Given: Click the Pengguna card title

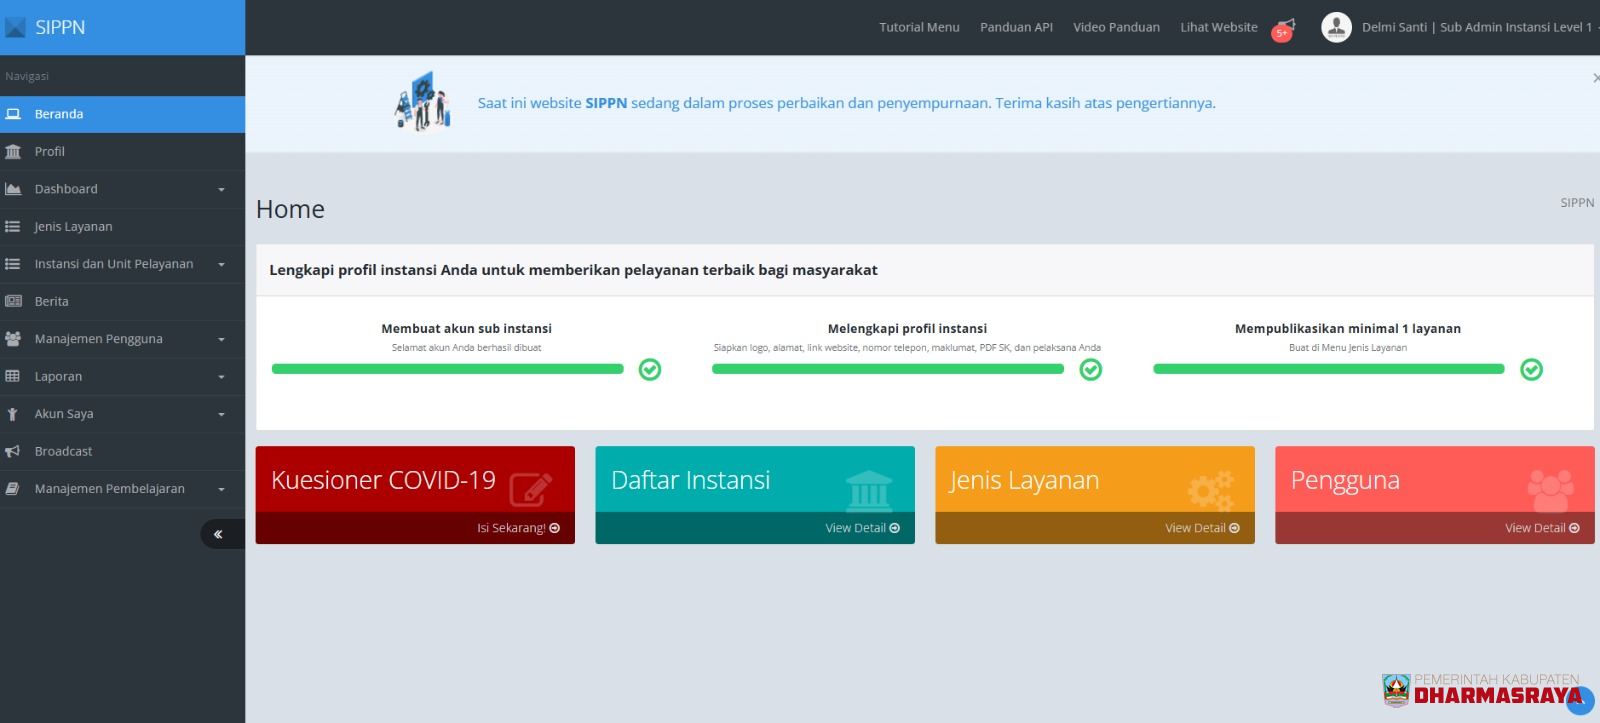Looking at the screenshot, I should point(1345,481).
